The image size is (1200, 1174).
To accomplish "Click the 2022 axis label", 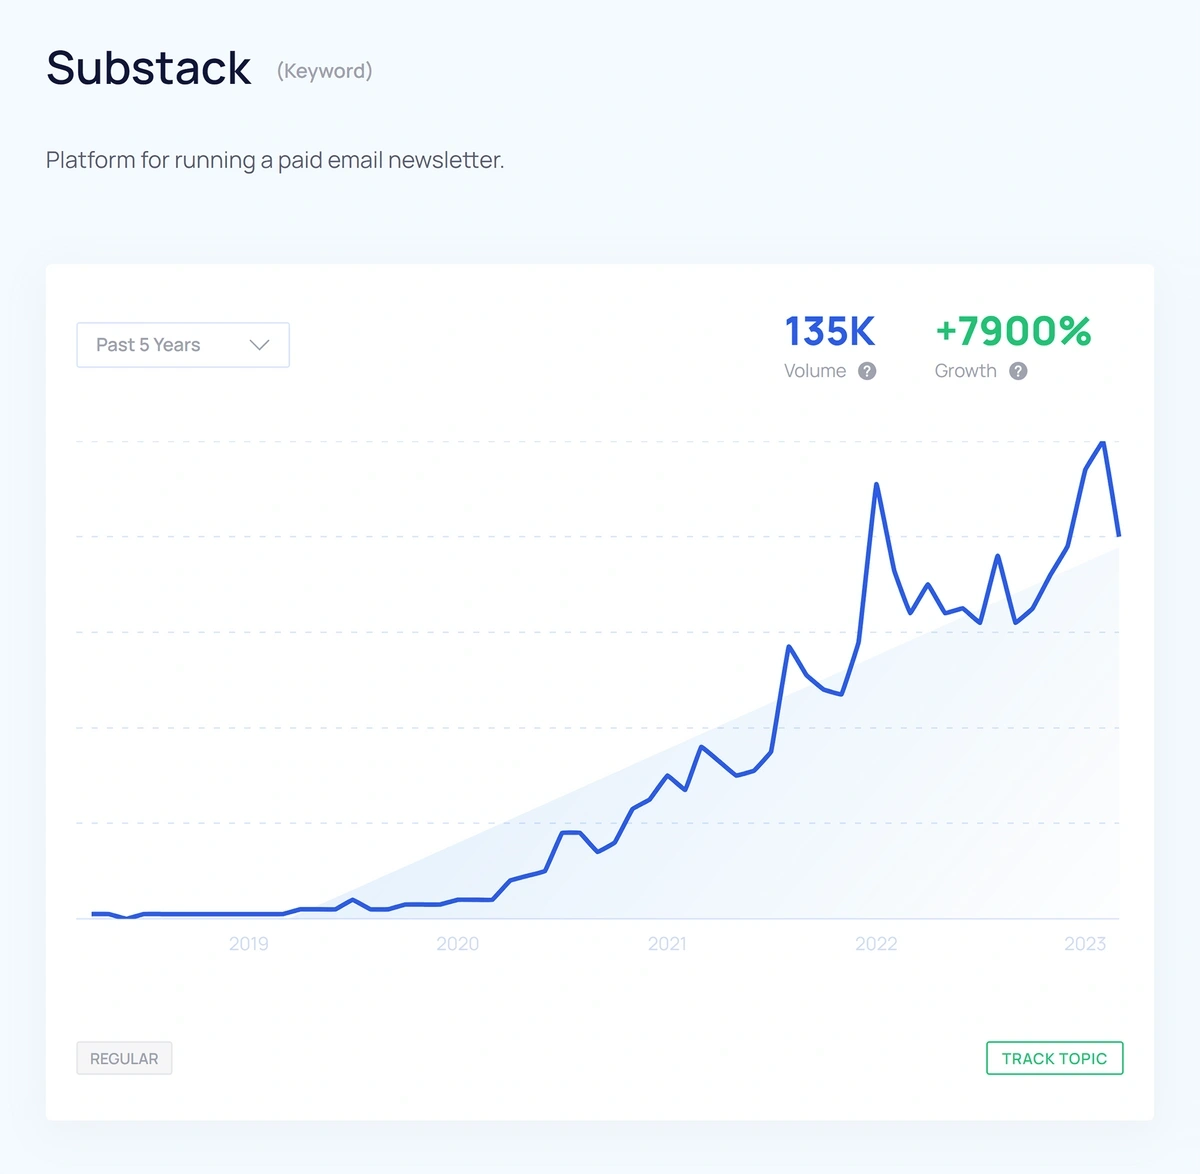I will click(x=876, y=944).
